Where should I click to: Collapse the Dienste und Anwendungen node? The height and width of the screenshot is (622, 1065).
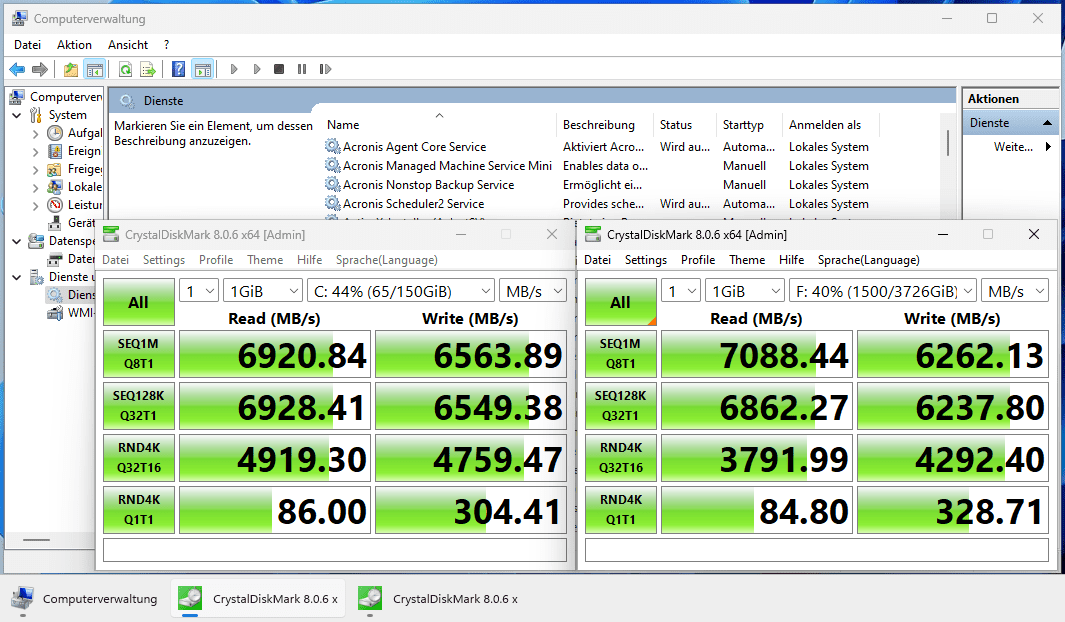17,277
